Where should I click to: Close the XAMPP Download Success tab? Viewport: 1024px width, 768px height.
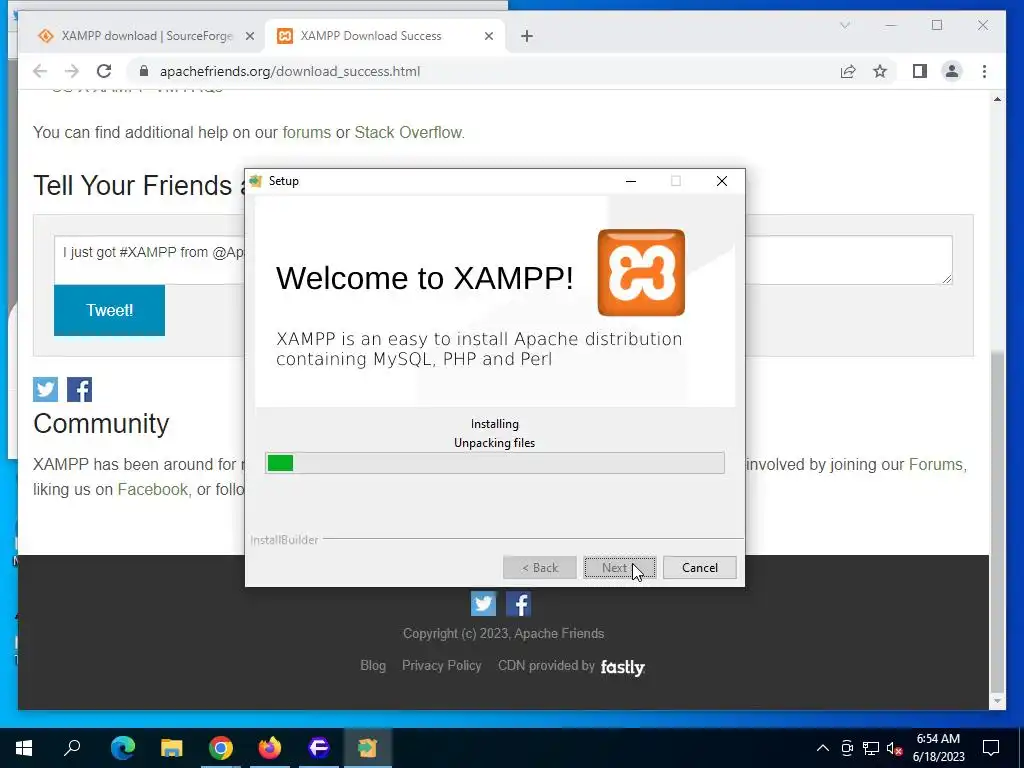(x=488, y=36)
